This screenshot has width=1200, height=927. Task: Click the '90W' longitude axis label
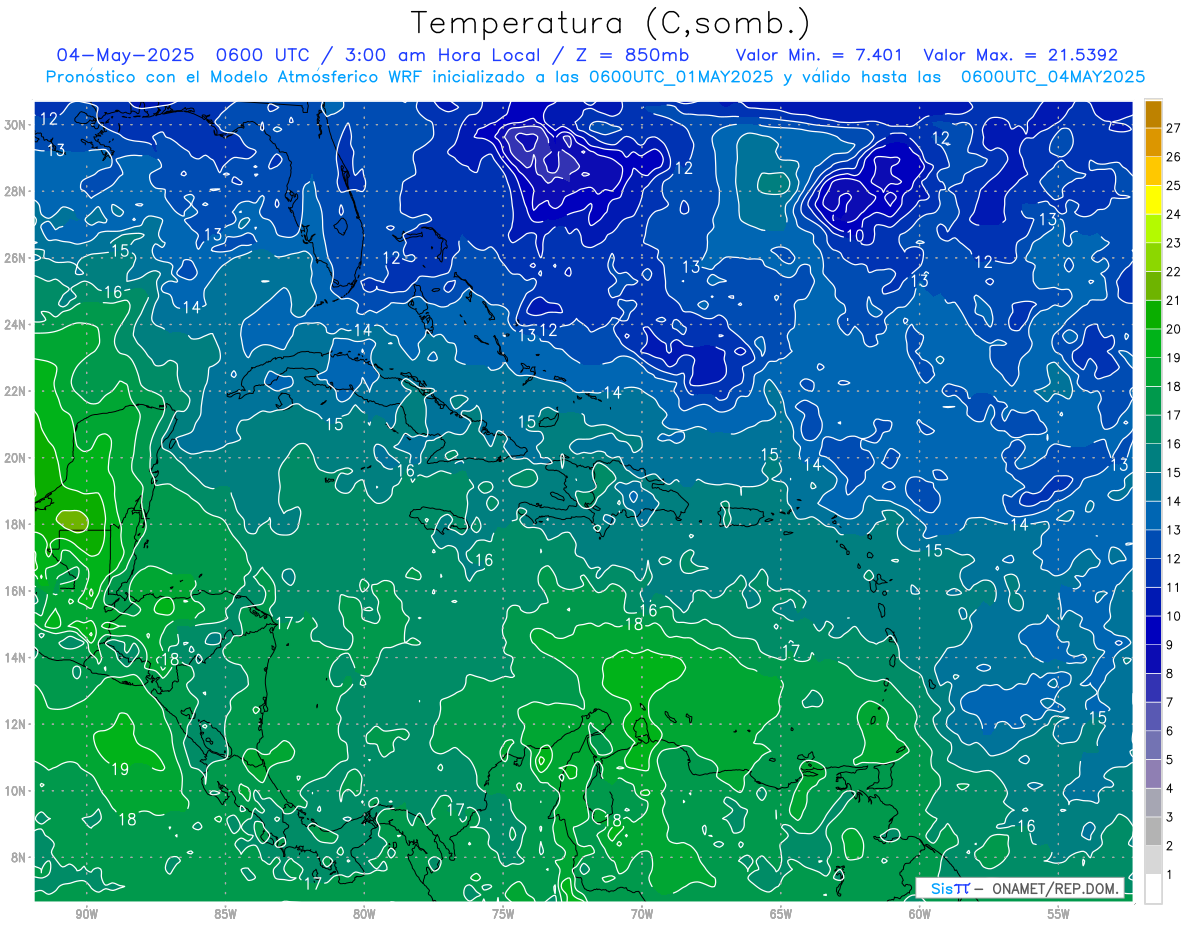86,914
